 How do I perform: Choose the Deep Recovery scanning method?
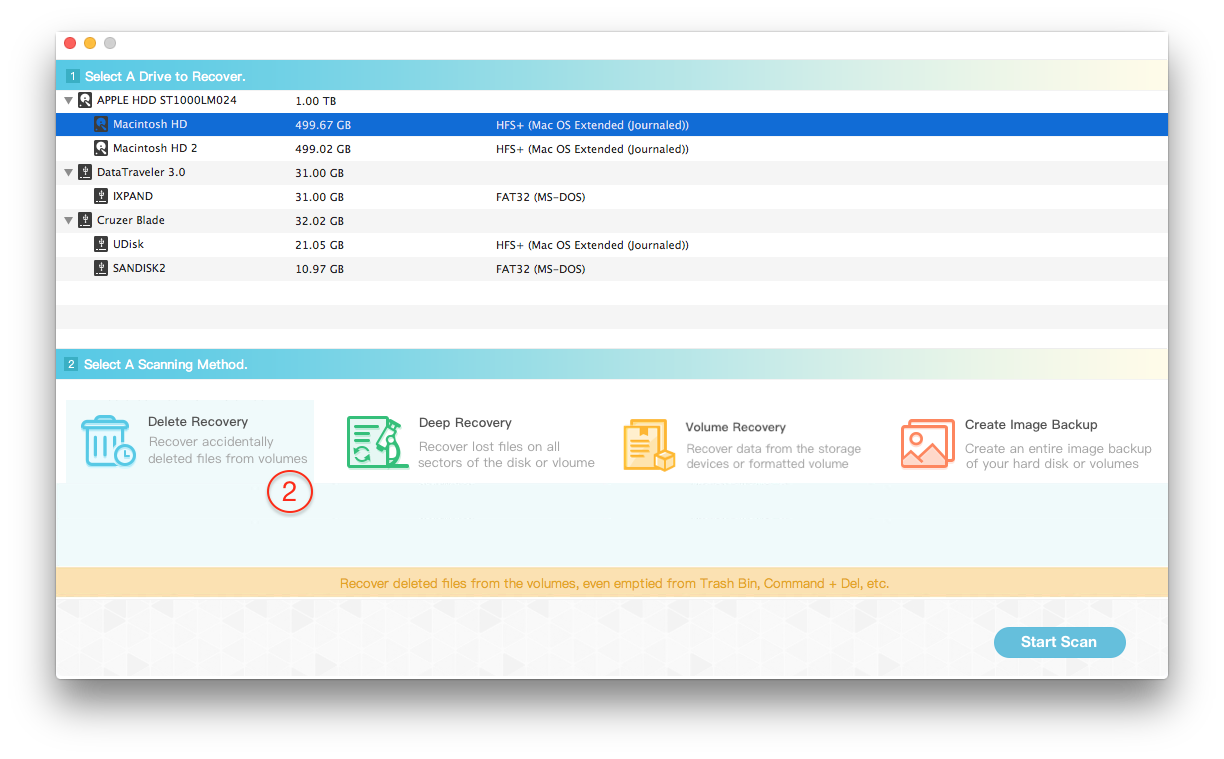(x=471, y=442)
